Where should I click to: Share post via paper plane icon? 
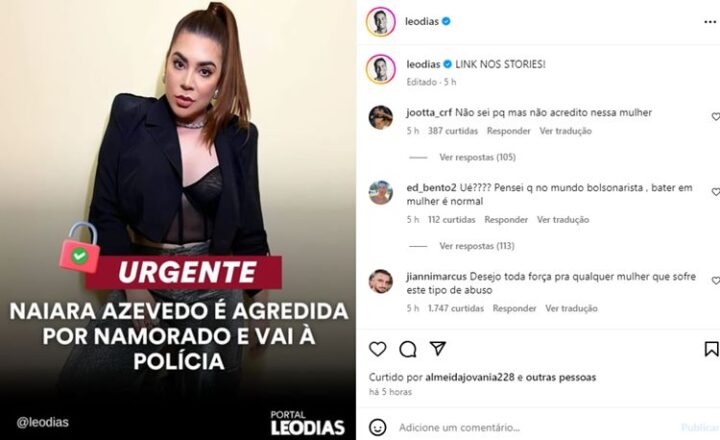coord(438,349)
